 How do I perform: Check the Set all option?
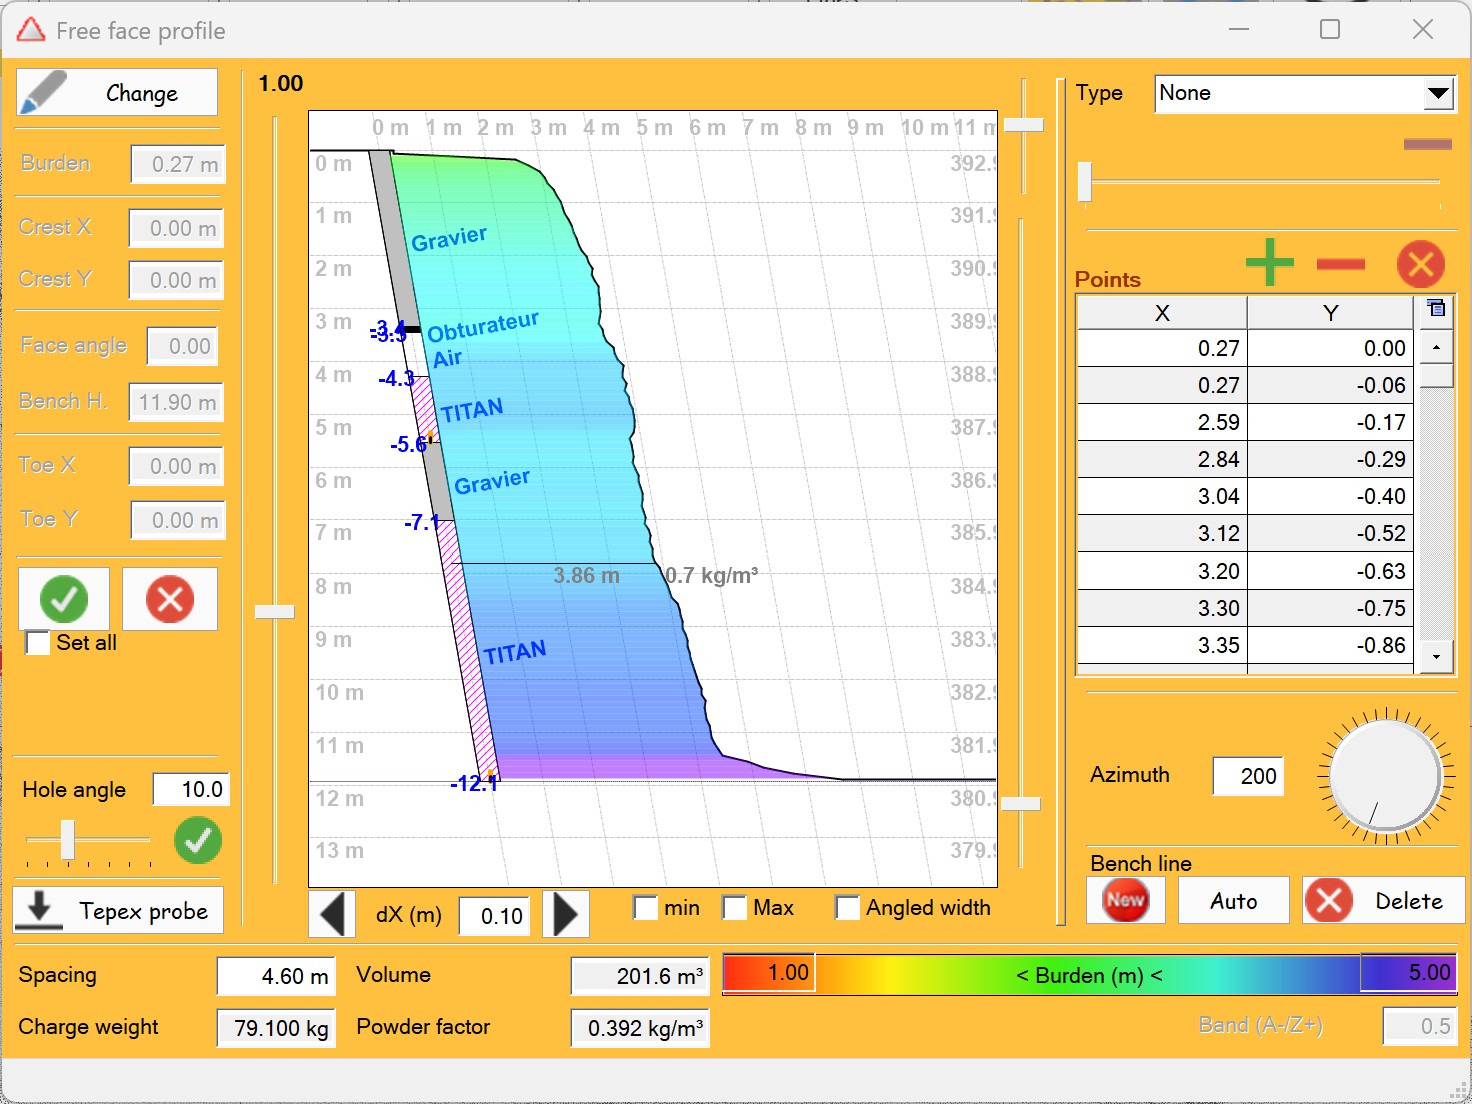(x=36, y=643)
